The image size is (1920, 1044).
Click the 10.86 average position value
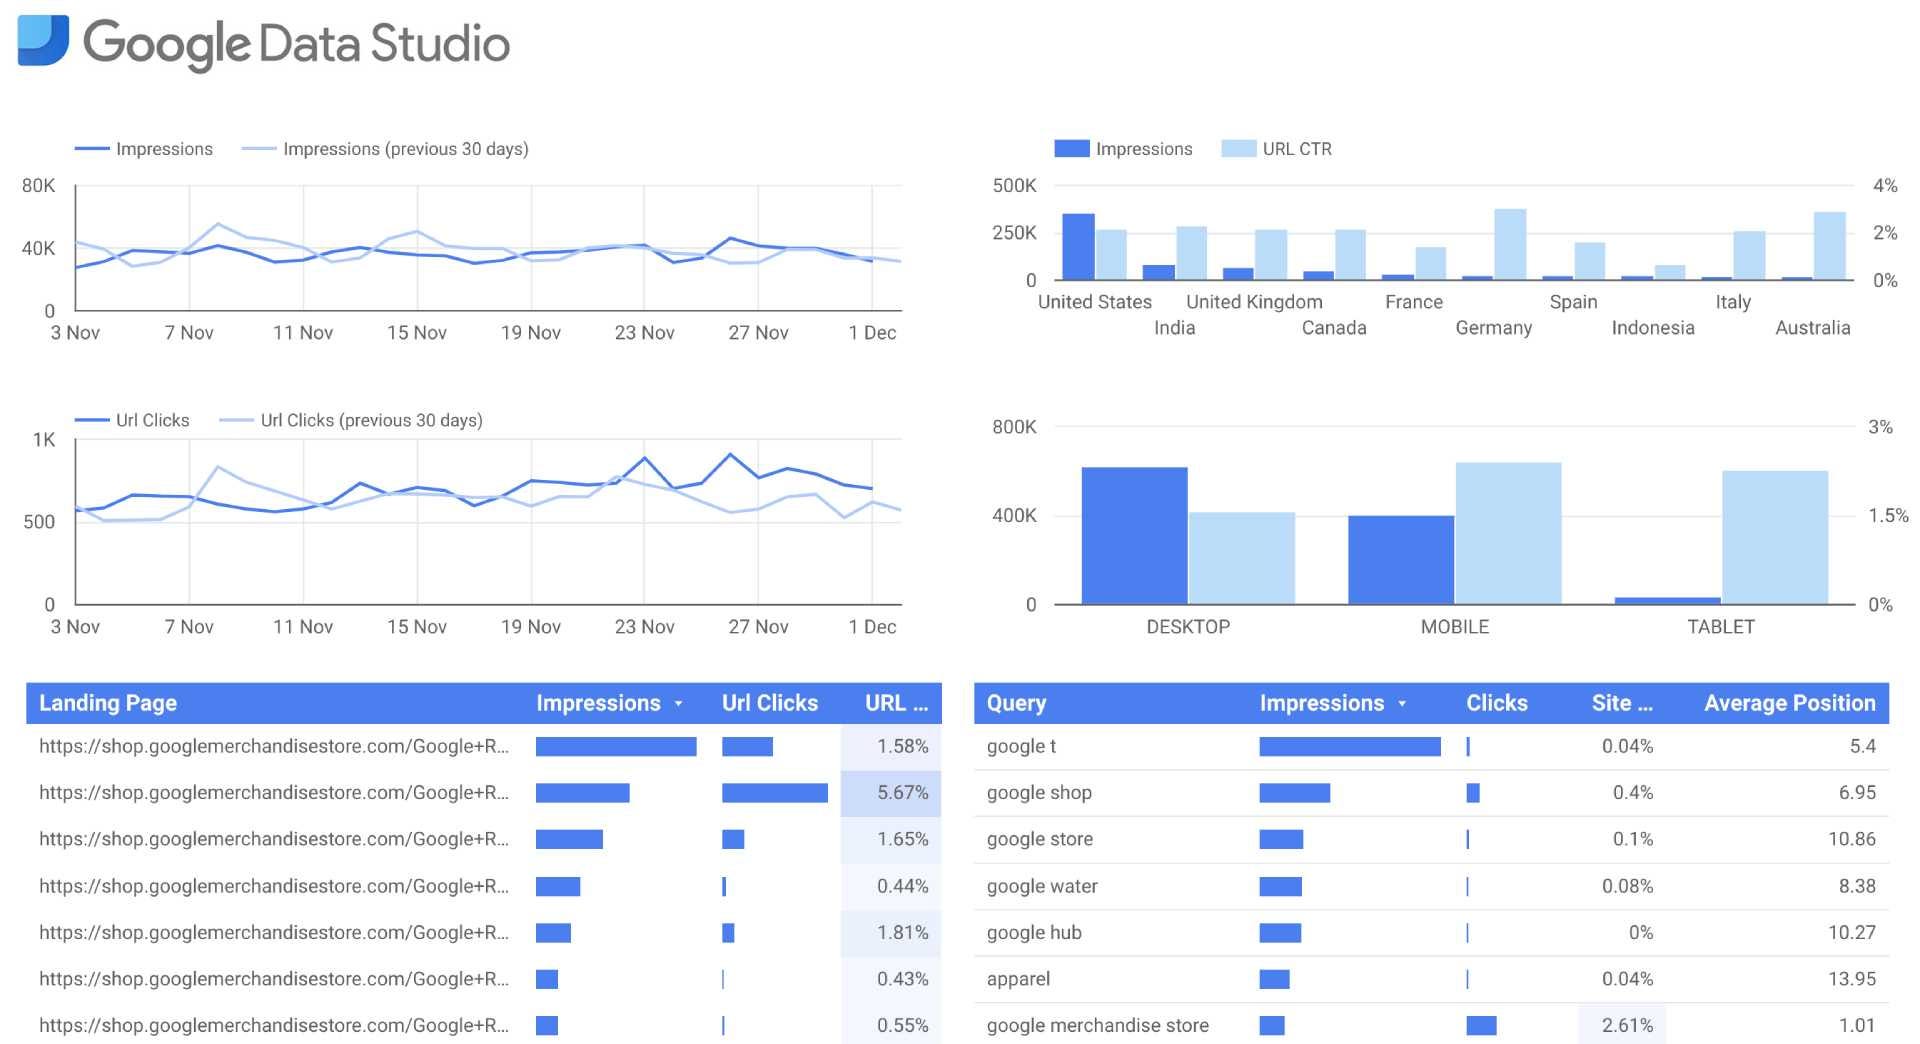[x=1852, y=839]
